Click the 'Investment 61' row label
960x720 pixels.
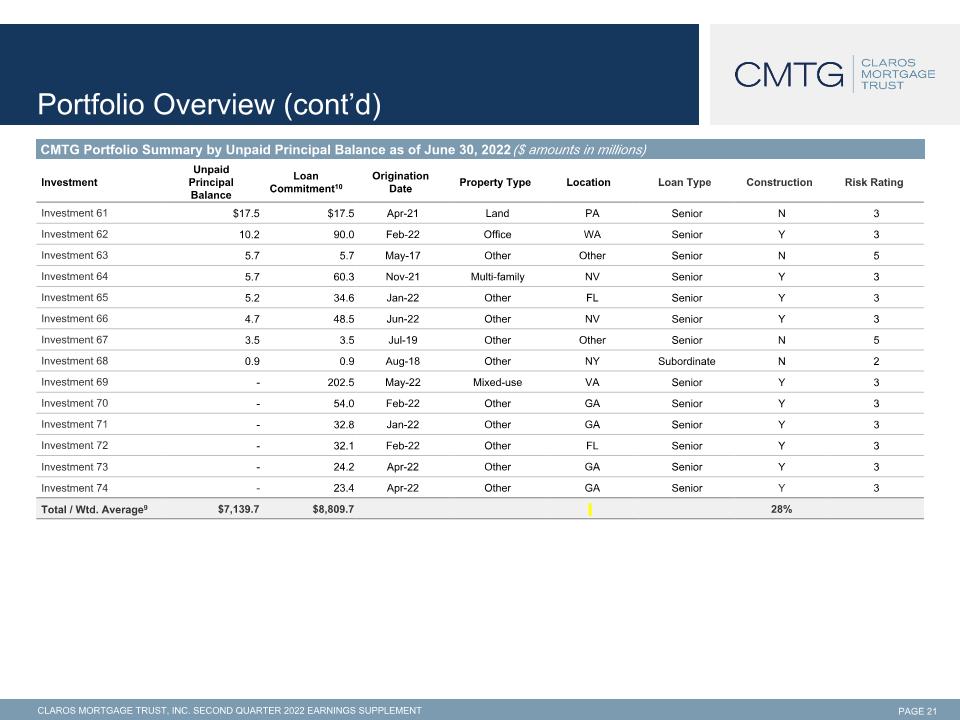74,213
